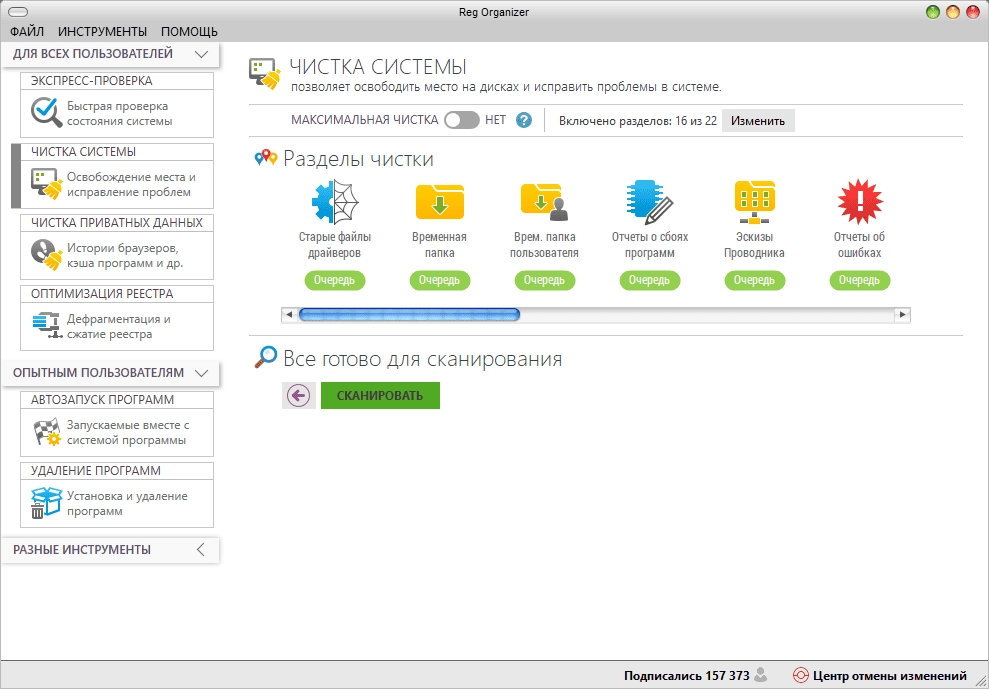989x689 pixels.
Task: Click the magnifier icon beside Все готово
Action: click(x=266, y=357)
